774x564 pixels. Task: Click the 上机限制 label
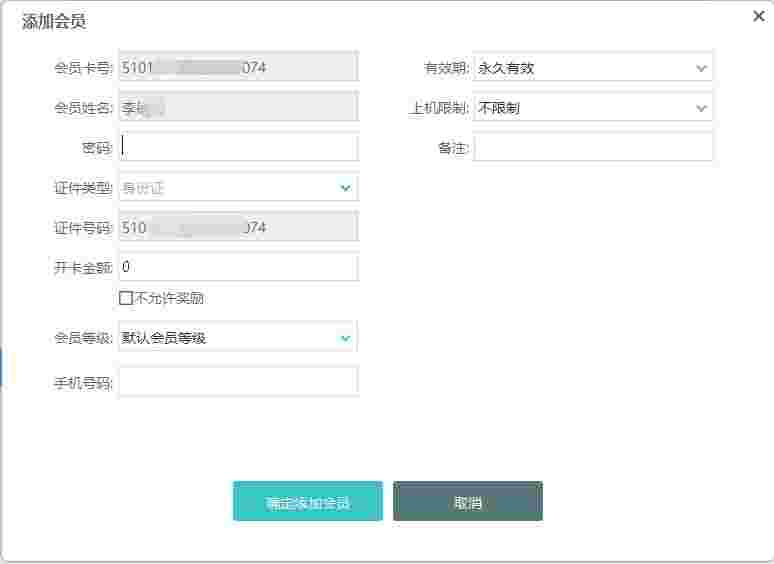click(x=438, y=108)
